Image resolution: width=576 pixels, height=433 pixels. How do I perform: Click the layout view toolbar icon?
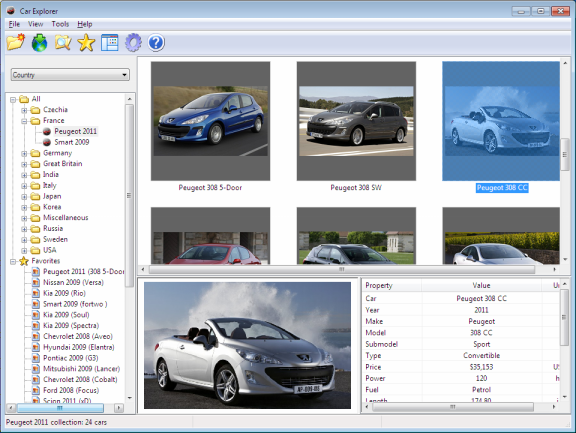109,42
